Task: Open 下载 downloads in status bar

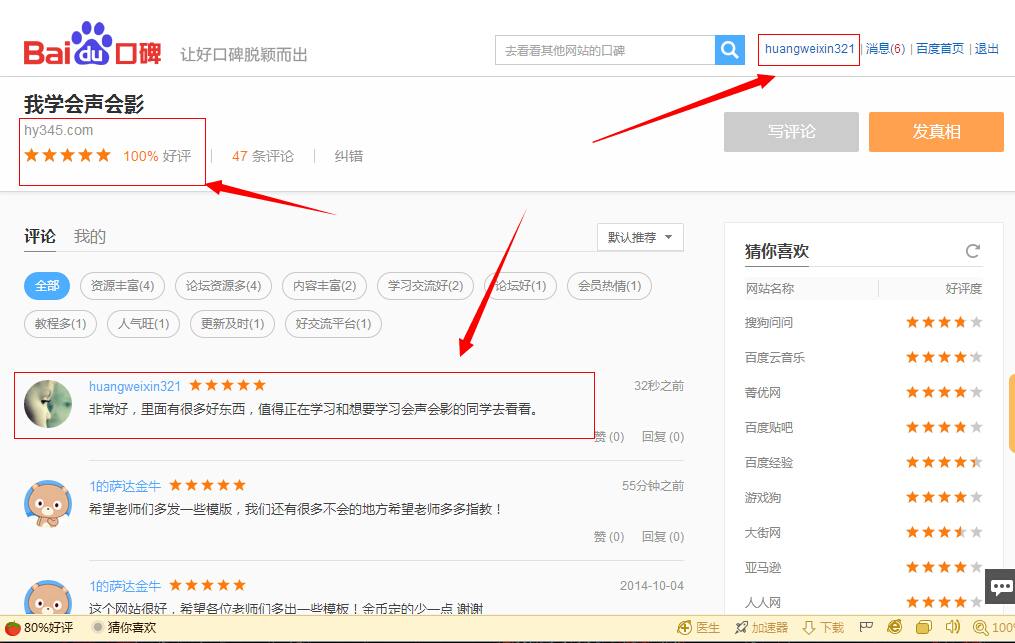Action: click(823, 627)
